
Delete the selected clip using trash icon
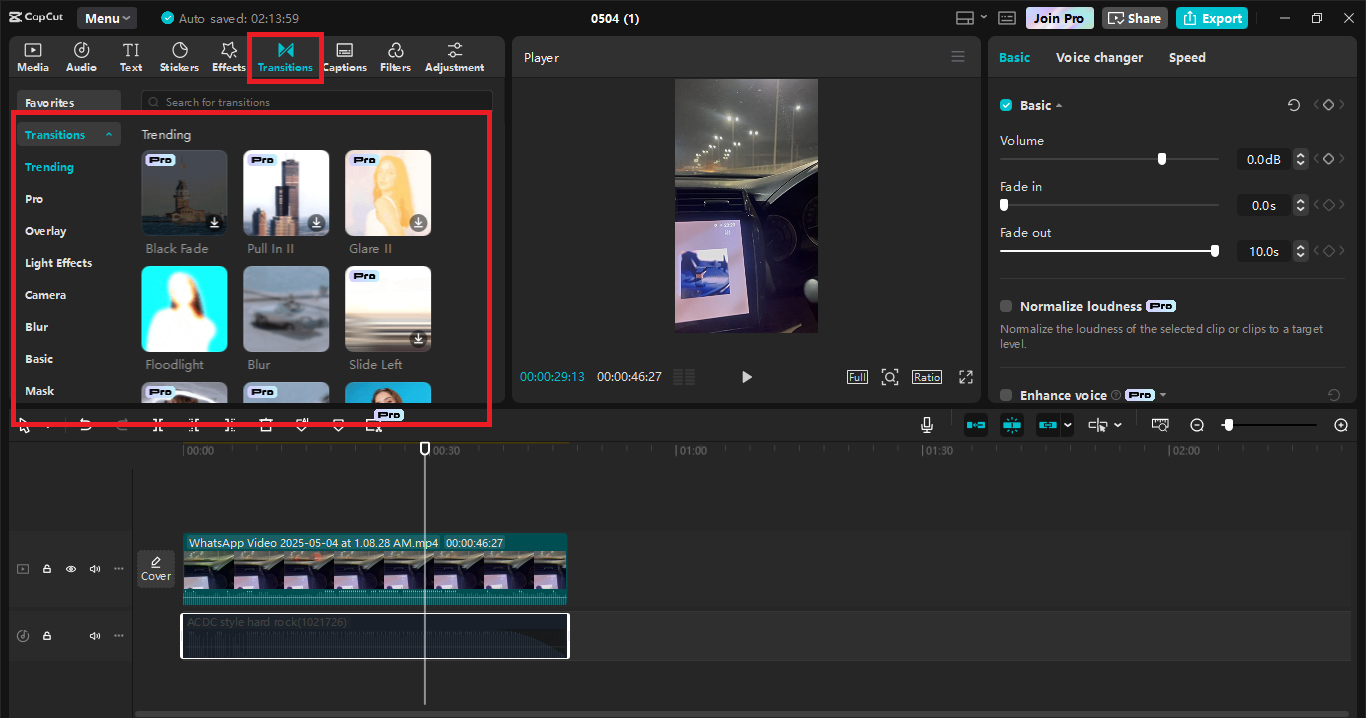[266, 425]
